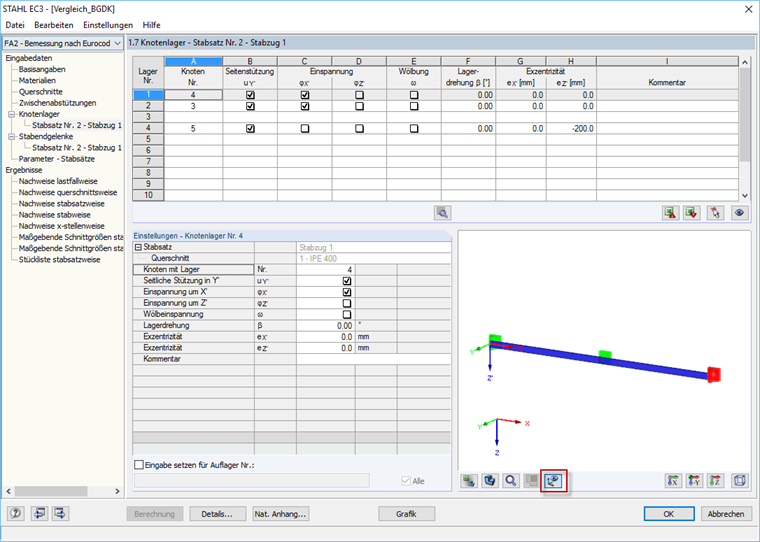Image resolution: width=760 pixels, height=542 pixels.
Task: Select Zwischenabstützungen in the navigator
Action: (x=58, y=103)
